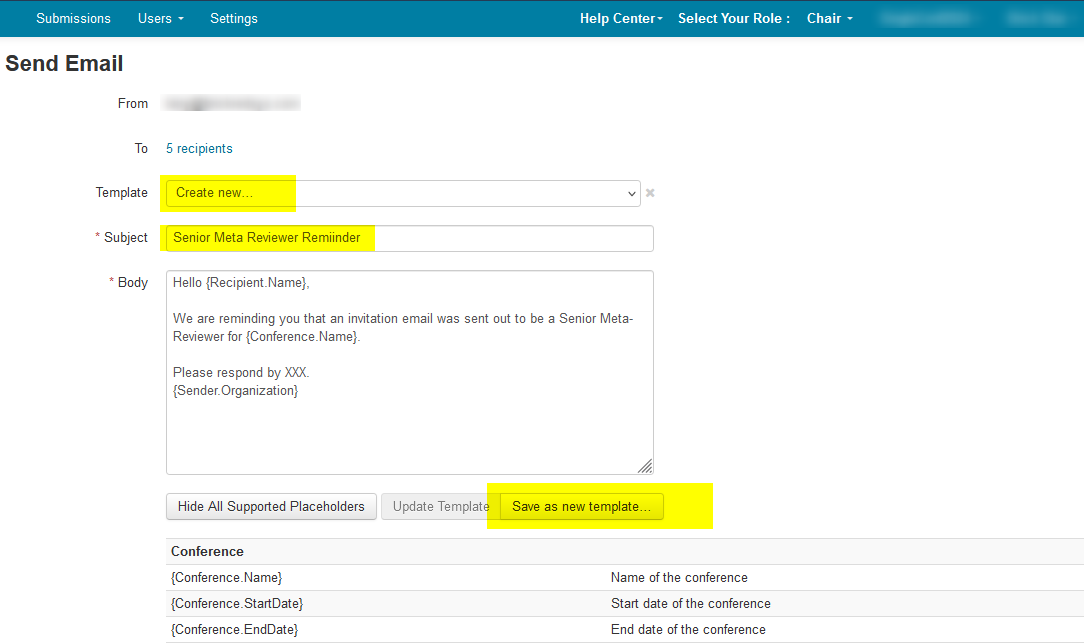Expand the Help Center dropdown
1084x643 pixels.
pos(621,19)
